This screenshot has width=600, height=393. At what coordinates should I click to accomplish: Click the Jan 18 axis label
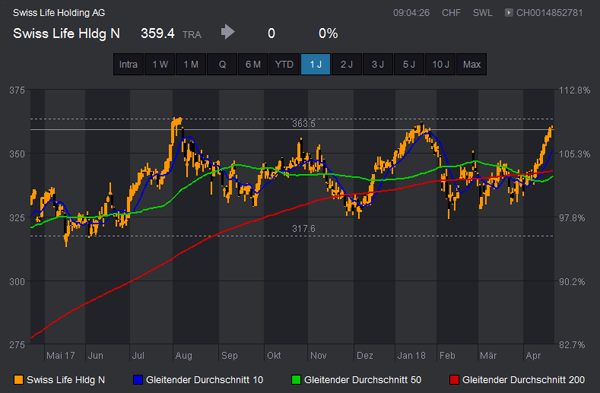click(411, 355)
